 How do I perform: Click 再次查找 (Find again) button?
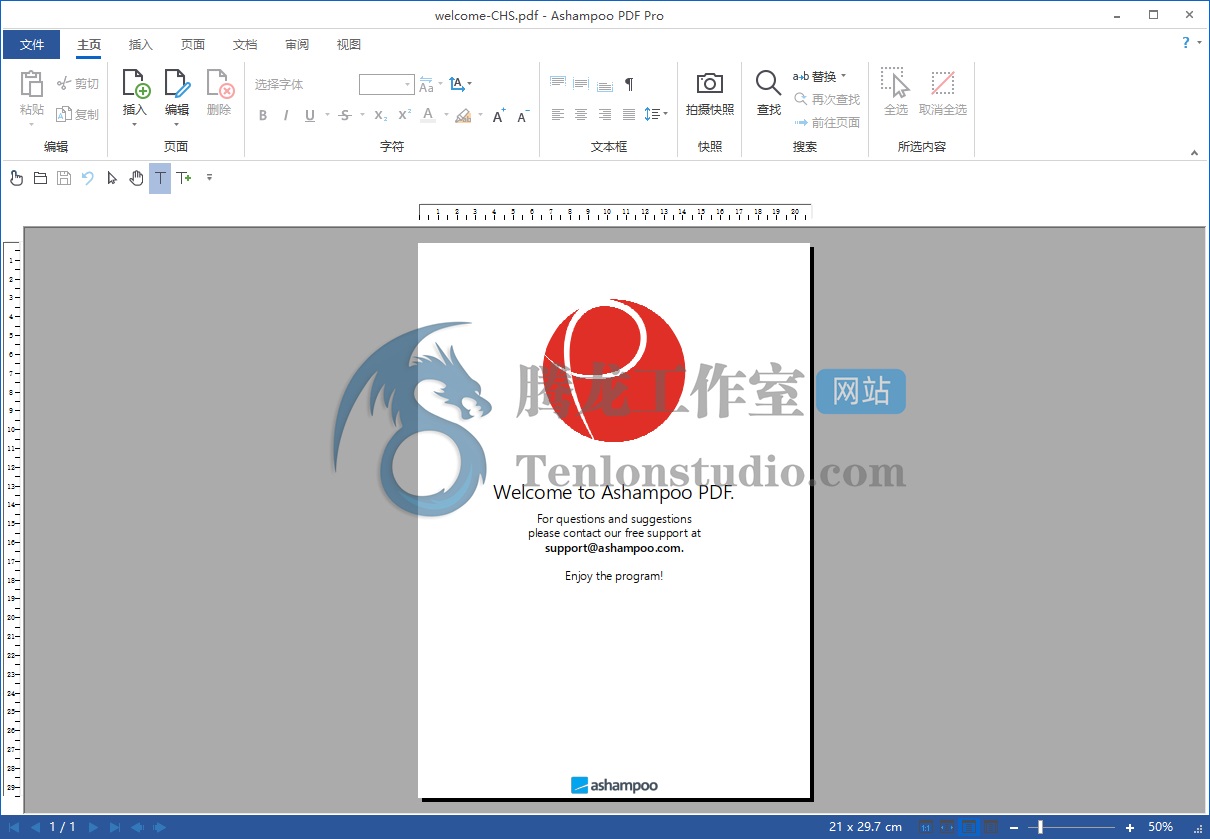coord(827,99)
